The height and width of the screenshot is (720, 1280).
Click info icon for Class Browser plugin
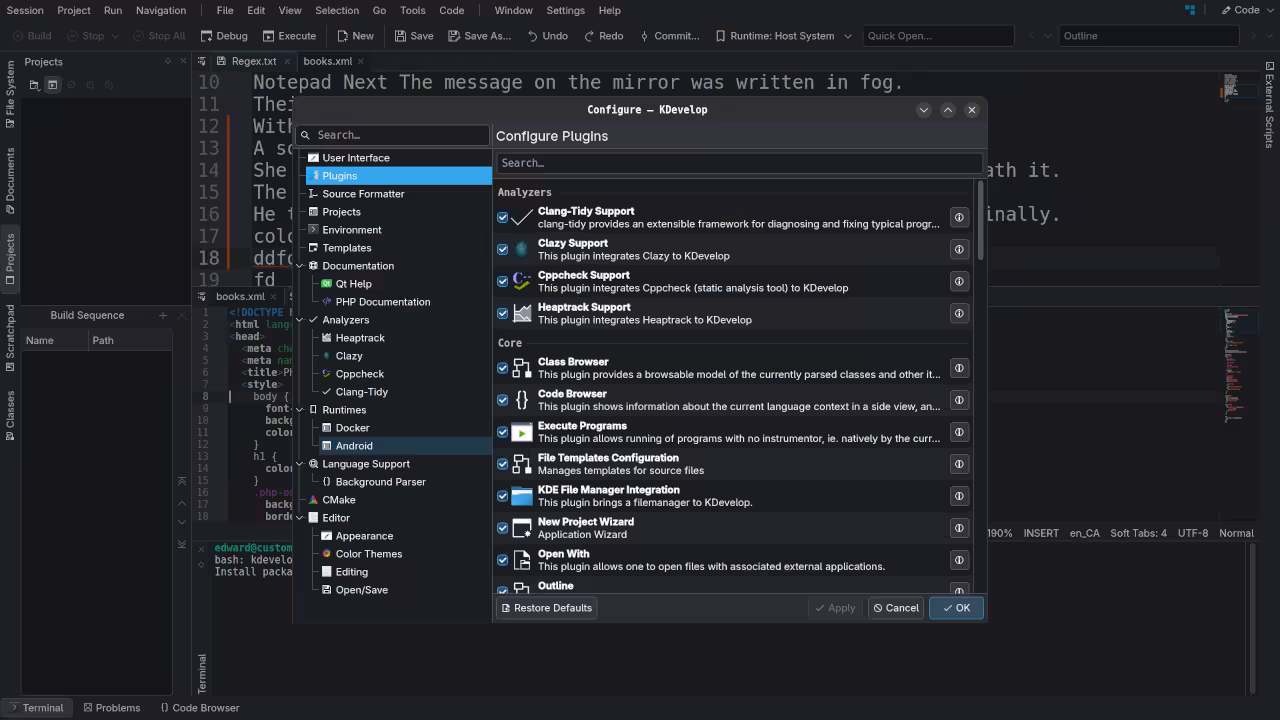(x=958, y=368)
